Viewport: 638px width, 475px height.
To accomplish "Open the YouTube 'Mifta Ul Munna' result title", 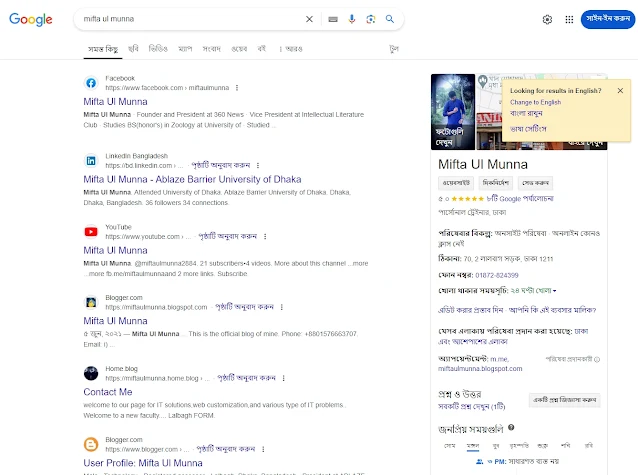I will (116, 250).
